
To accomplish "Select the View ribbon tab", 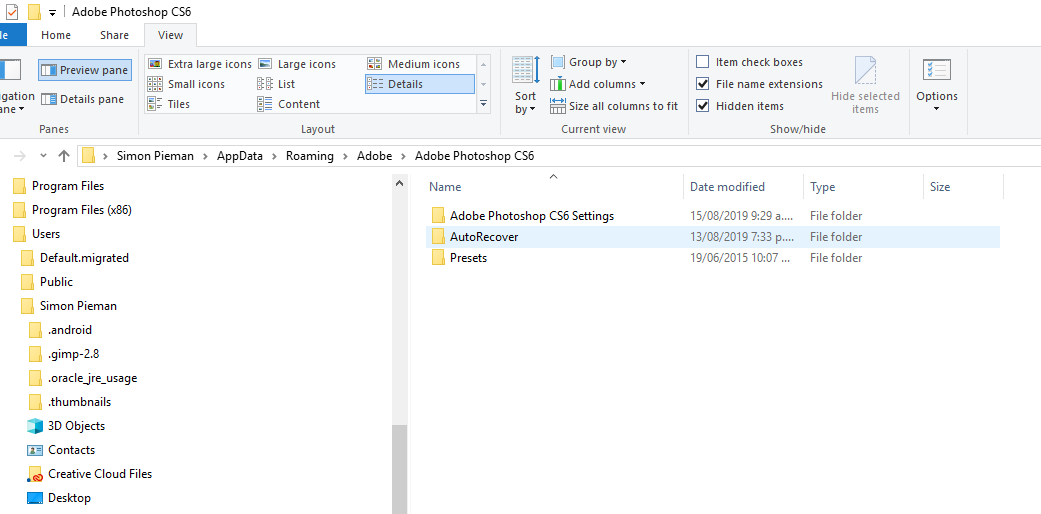I will [171, 35].
